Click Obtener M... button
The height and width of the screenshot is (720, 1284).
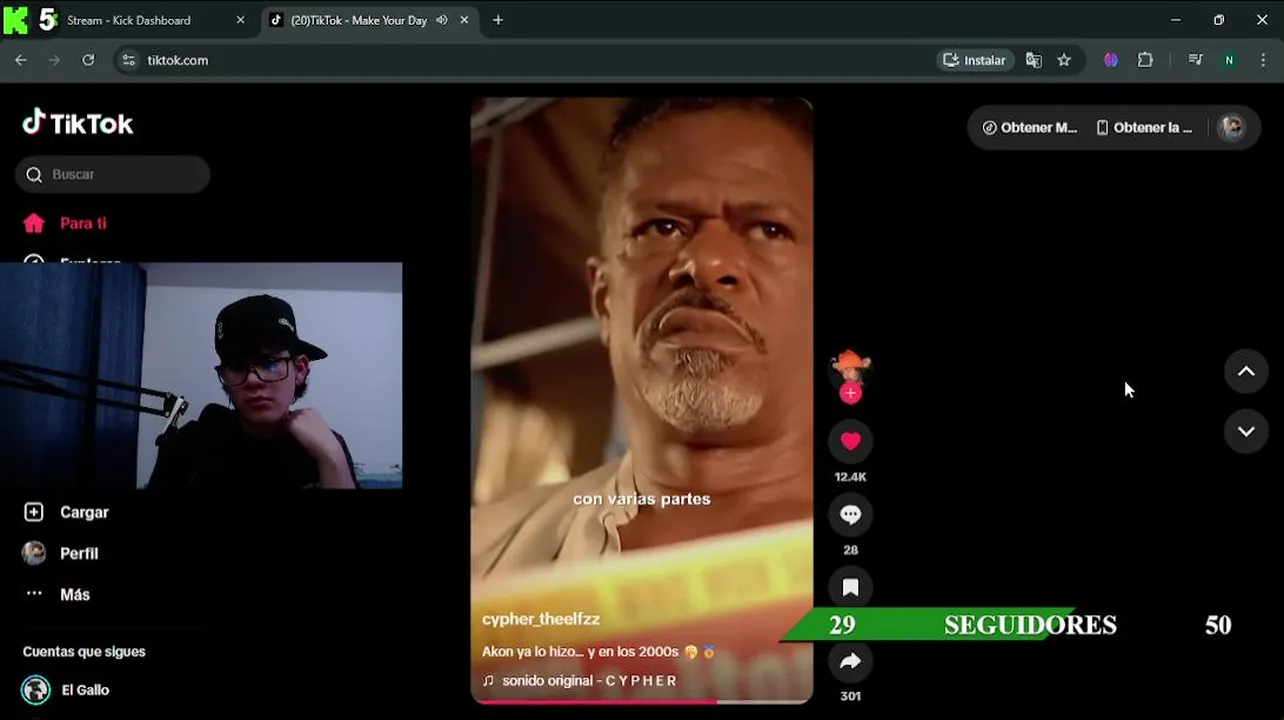1029,128
